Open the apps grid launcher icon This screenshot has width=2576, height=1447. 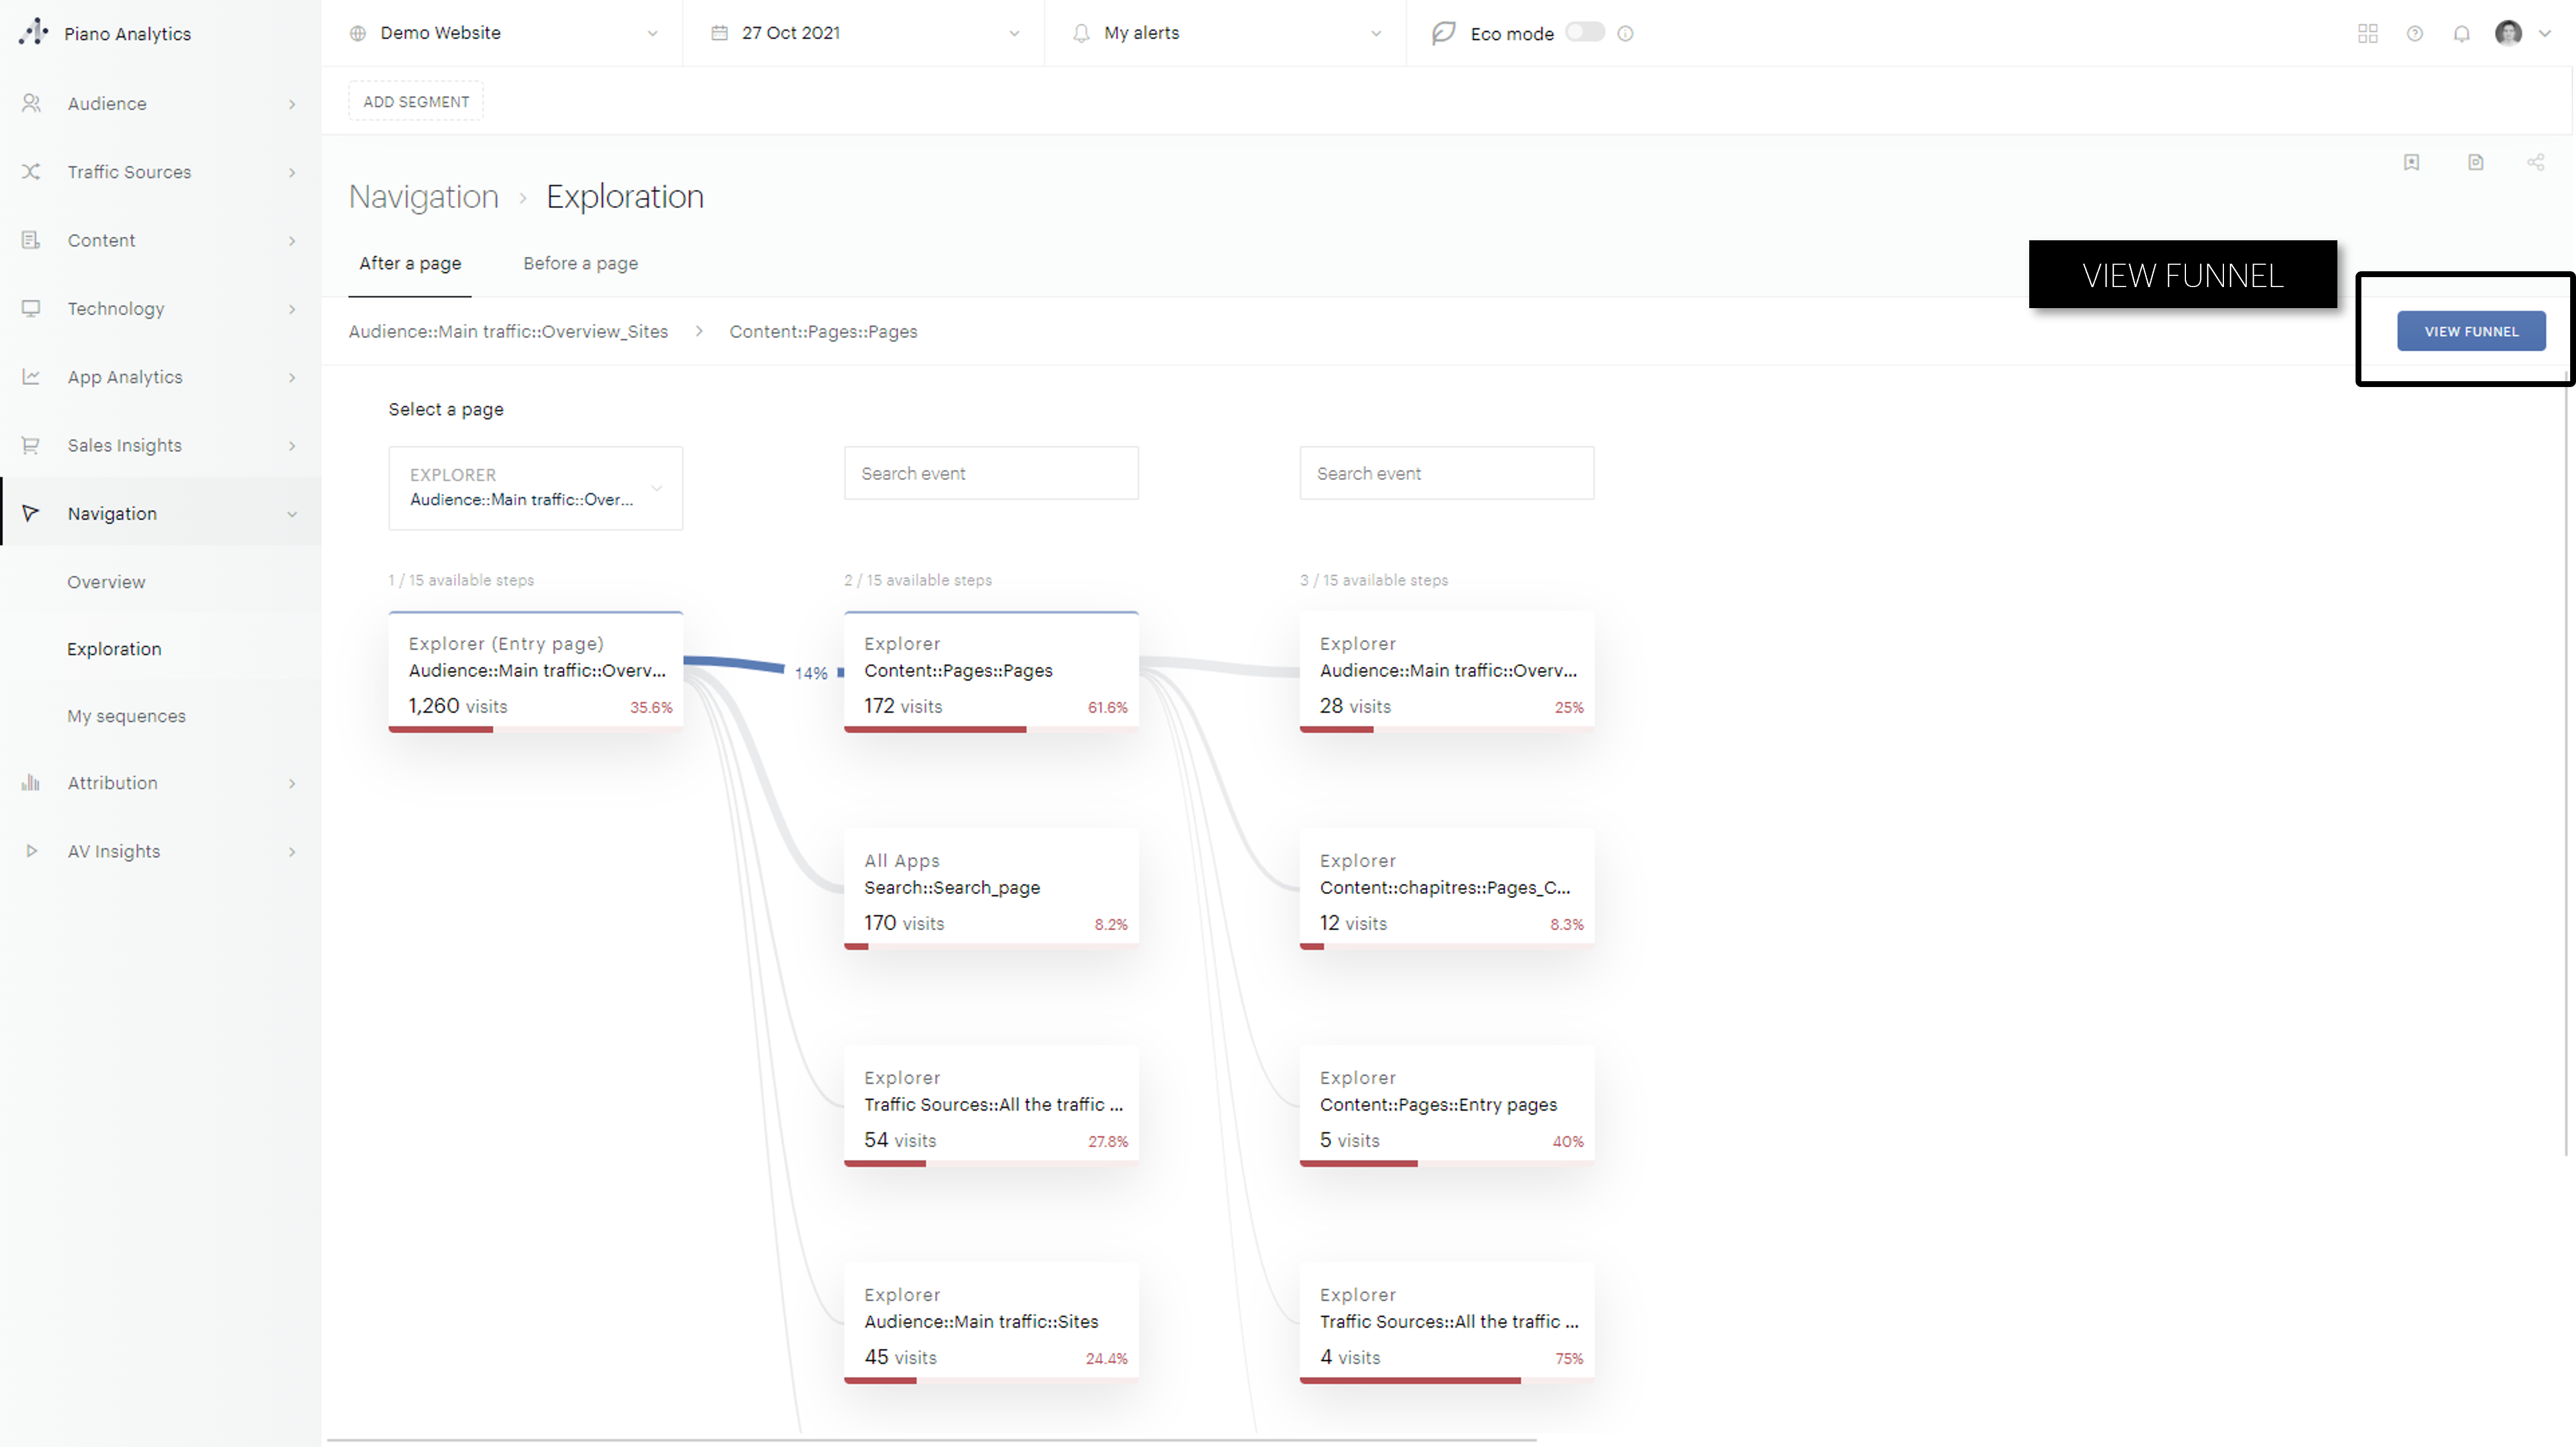tap(2368, 33)
